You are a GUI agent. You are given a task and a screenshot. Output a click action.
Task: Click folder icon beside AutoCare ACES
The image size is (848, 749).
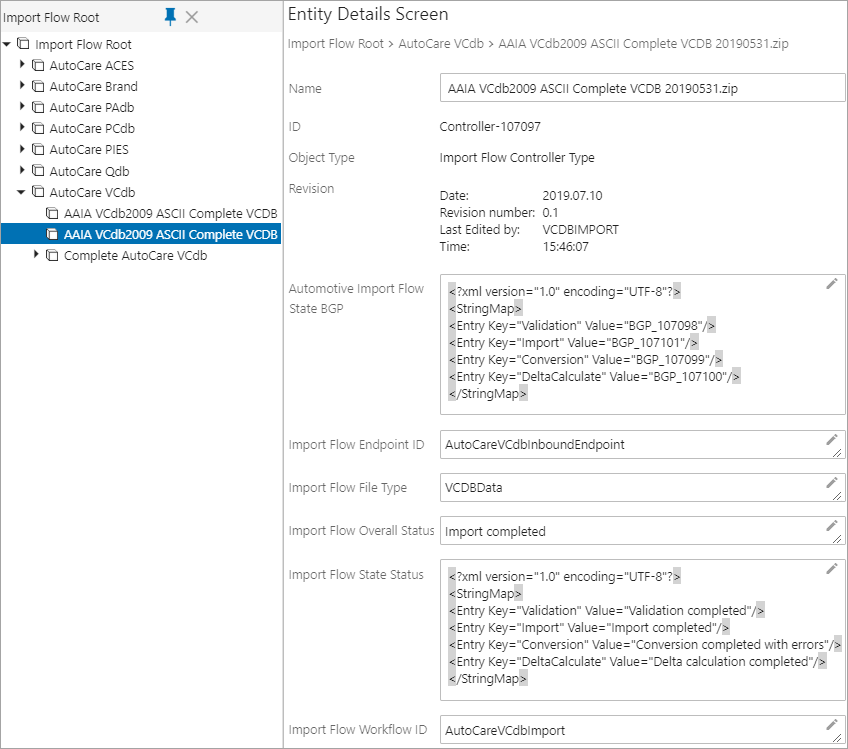(x=38, y=65)
